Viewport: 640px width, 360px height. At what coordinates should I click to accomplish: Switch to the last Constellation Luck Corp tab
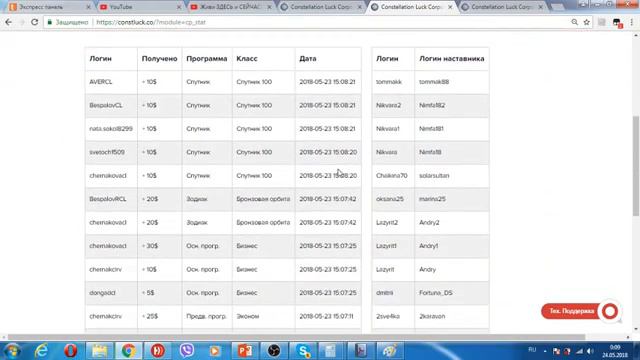click(x=502, y=7)
